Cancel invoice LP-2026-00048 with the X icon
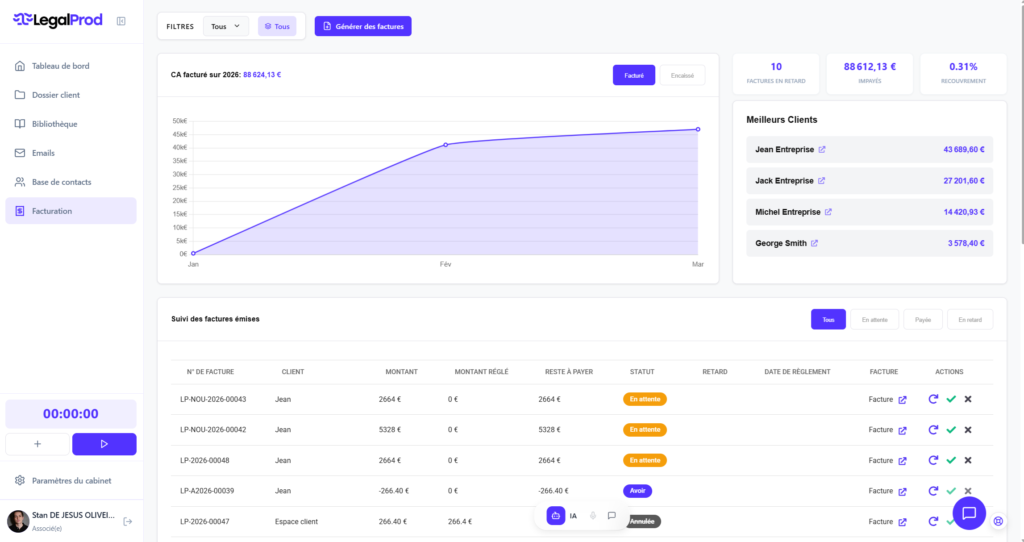The height and width of the screenshot is (542, 1024). point(968,461)
